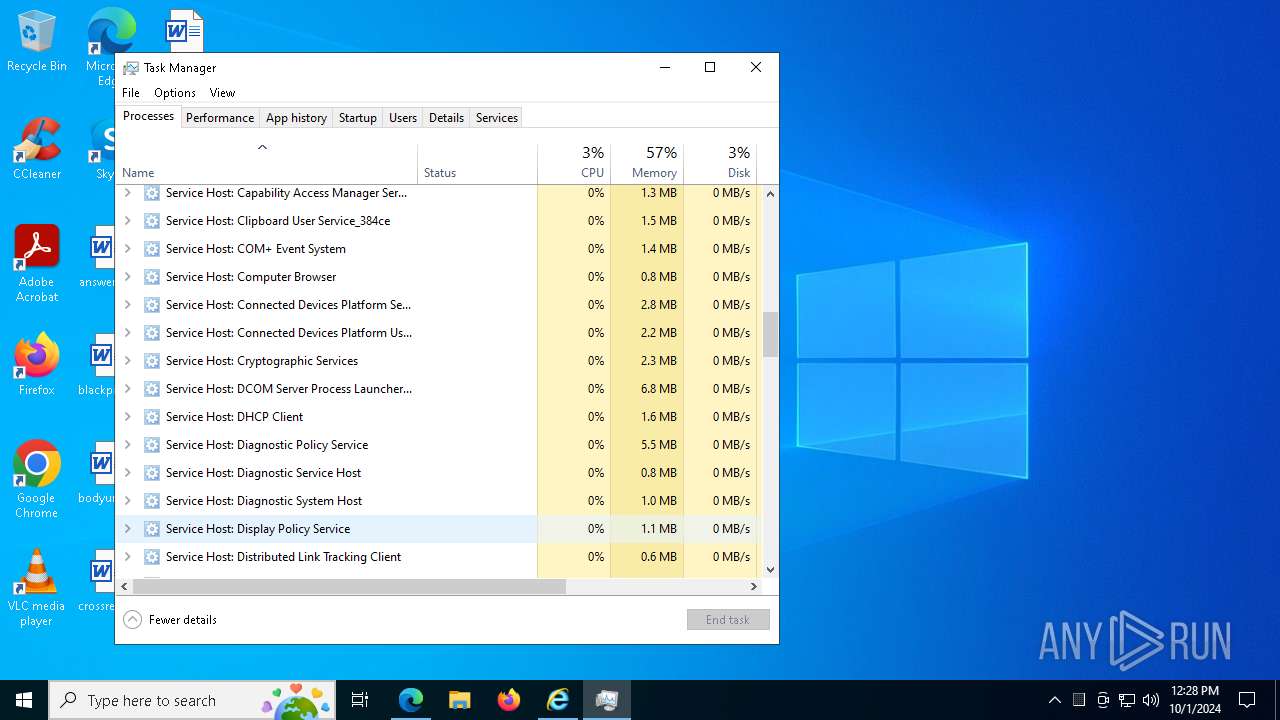The width and height of the screenshot is (1280, 720).
Task: Expand Service Host: Cryptographic Services row
Action: click(x=127, y=361)
